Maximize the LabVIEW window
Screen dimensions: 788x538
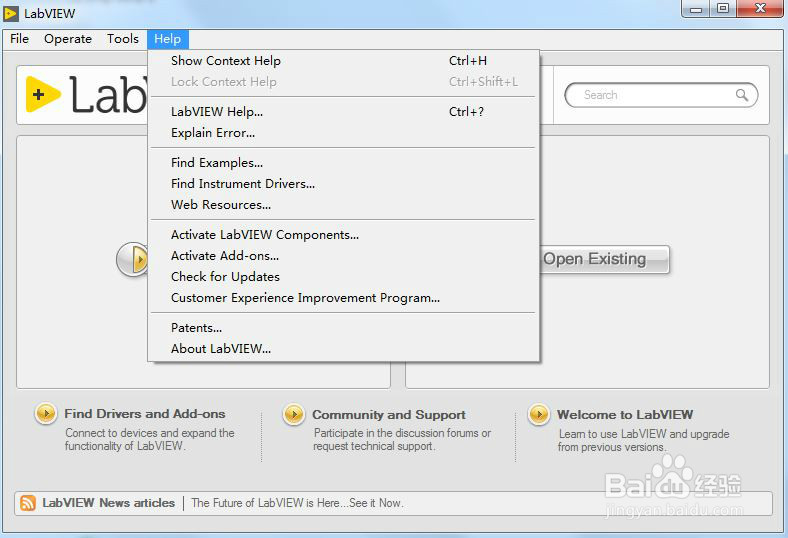723,9
